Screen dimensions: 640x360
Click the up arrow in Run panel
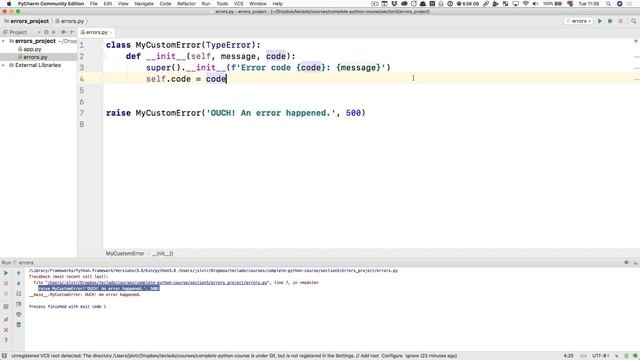(x=18, y=273)
